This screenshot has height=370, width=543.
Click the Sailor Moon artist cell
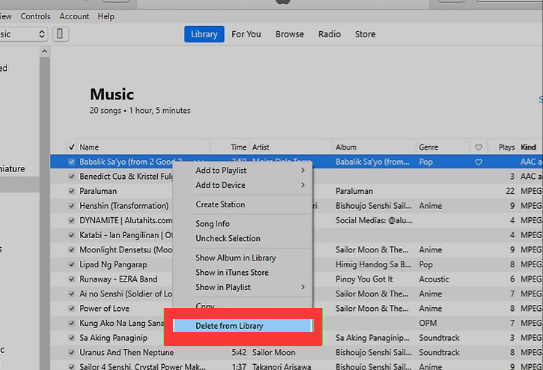(x=274, y=352)
